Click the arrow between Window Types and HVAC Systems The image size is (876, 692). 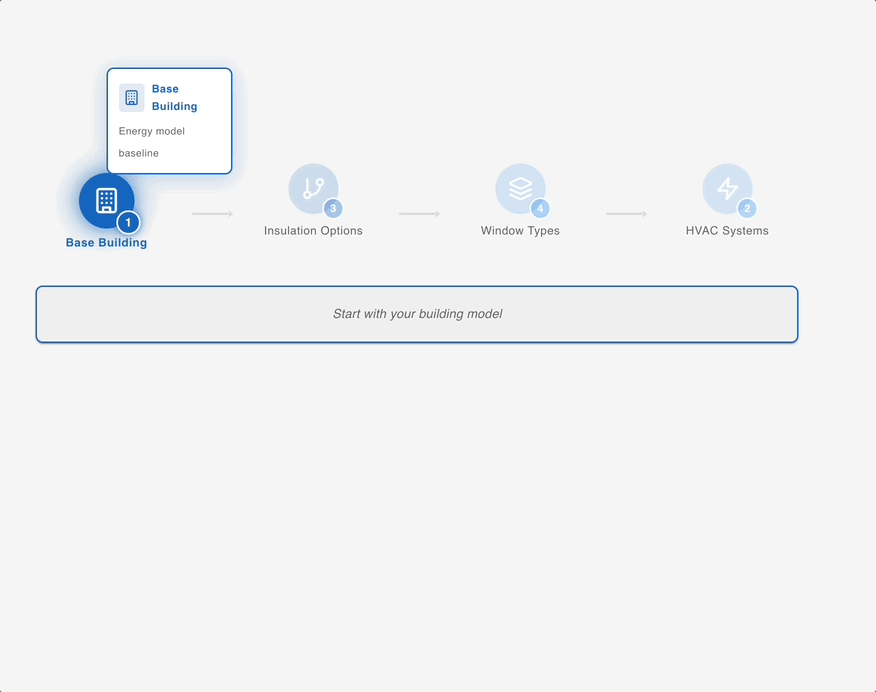pos(626,214)
